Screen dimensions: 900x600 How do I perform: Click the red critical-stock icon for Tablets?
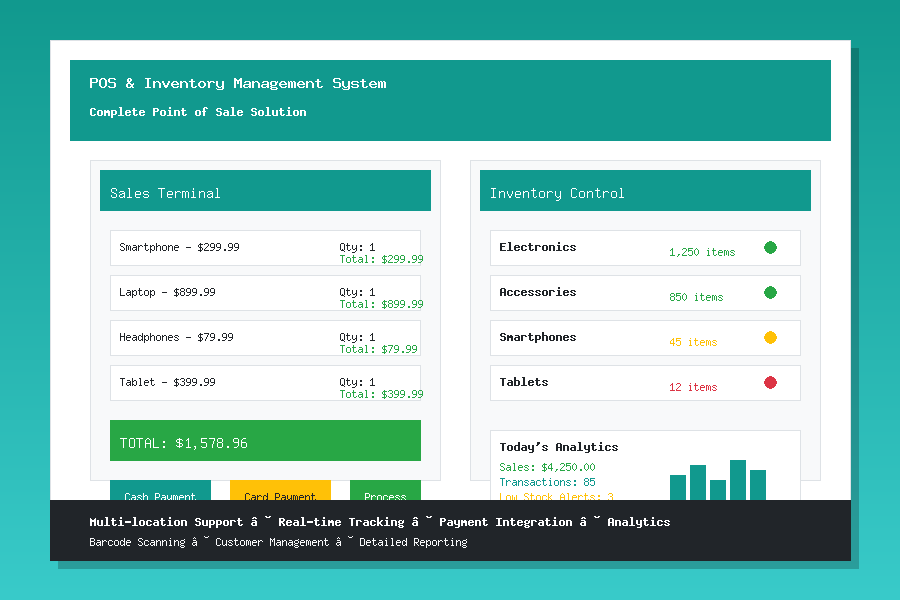(x=769, y=382)
